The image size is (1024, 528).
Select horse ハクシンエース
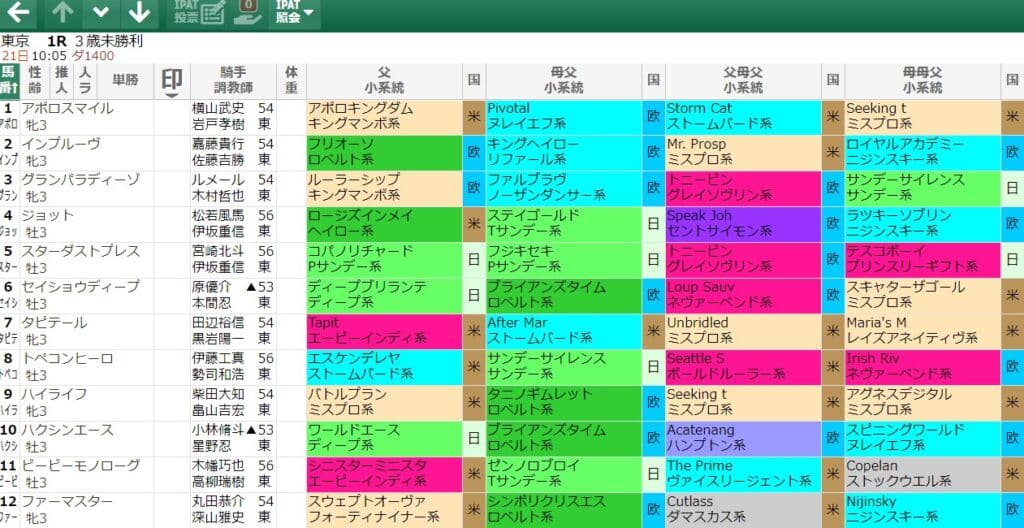(67, 430)
